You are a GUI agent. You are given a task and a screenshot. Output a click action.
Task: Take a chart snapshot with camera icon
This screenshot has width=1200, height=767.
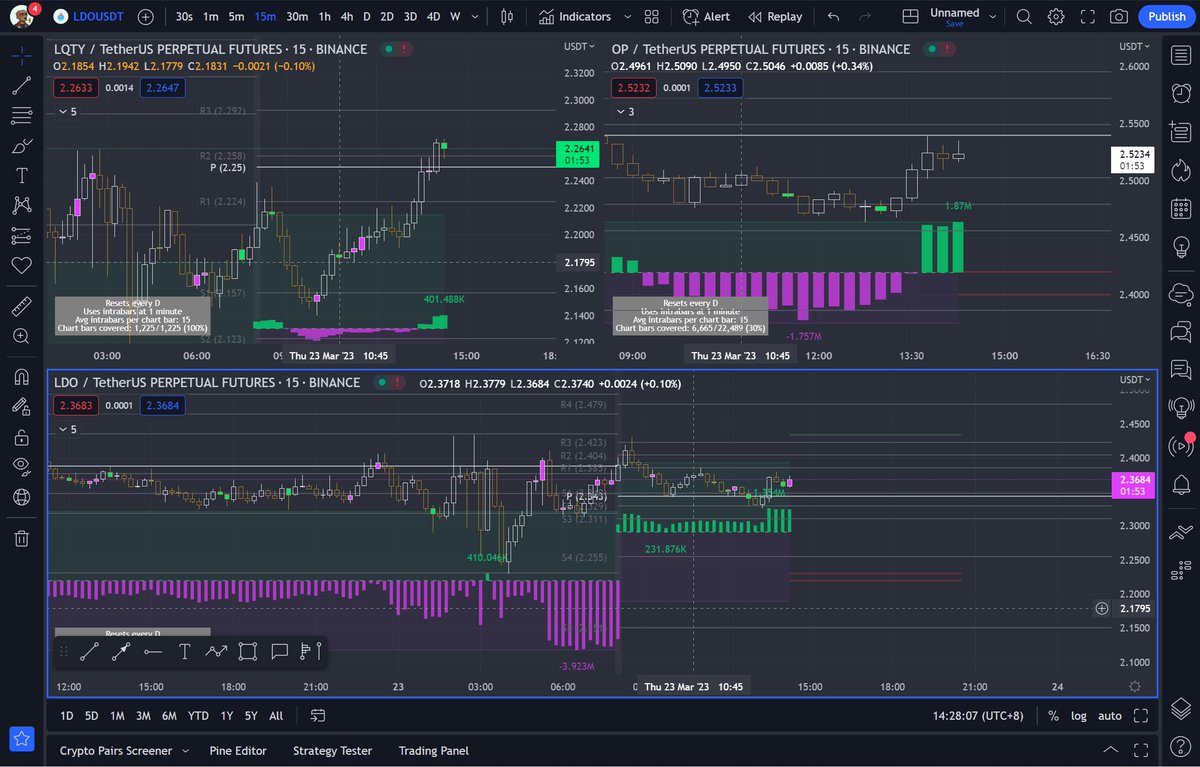[x=1119, y=16]
